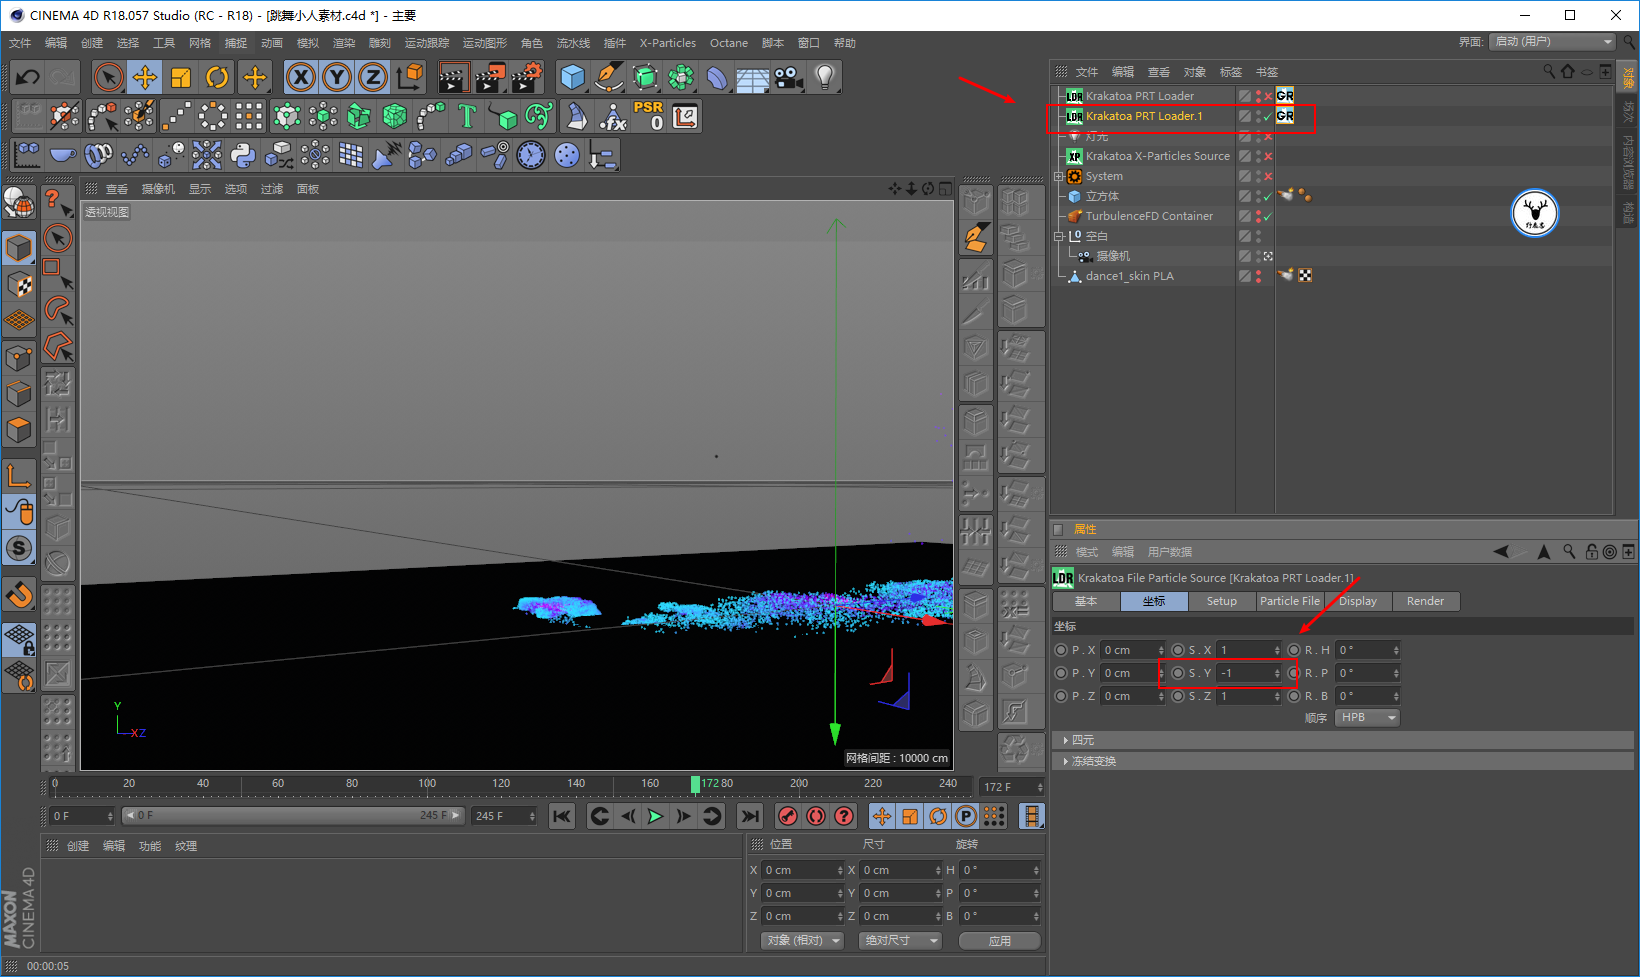1640x977 pixels.
Task: Go to the end of animation
Action: pos(750,816)
